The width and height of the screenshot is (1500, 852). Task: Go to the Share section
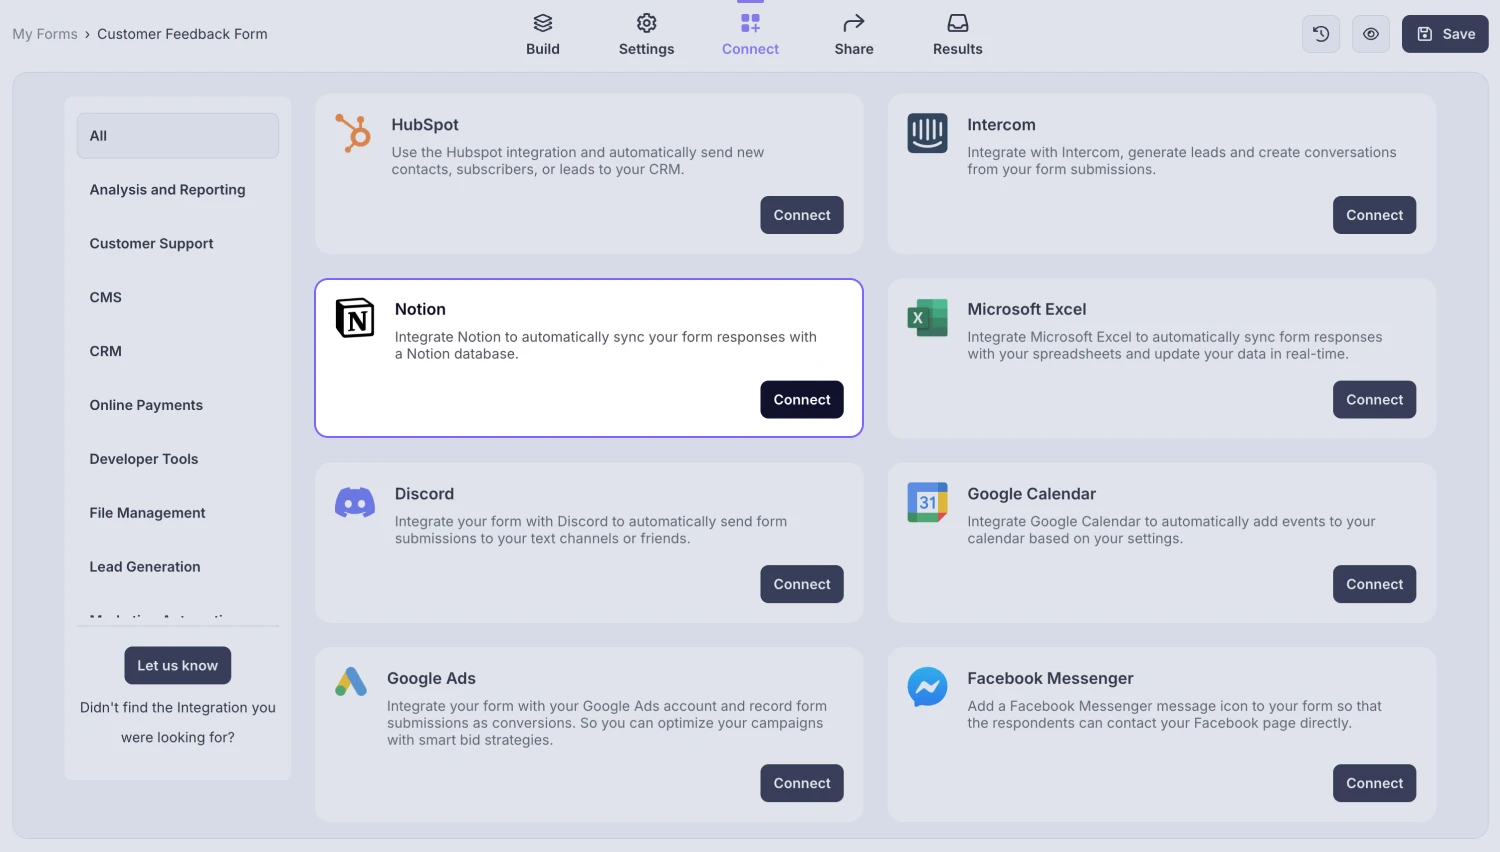[x=853, y=33]
